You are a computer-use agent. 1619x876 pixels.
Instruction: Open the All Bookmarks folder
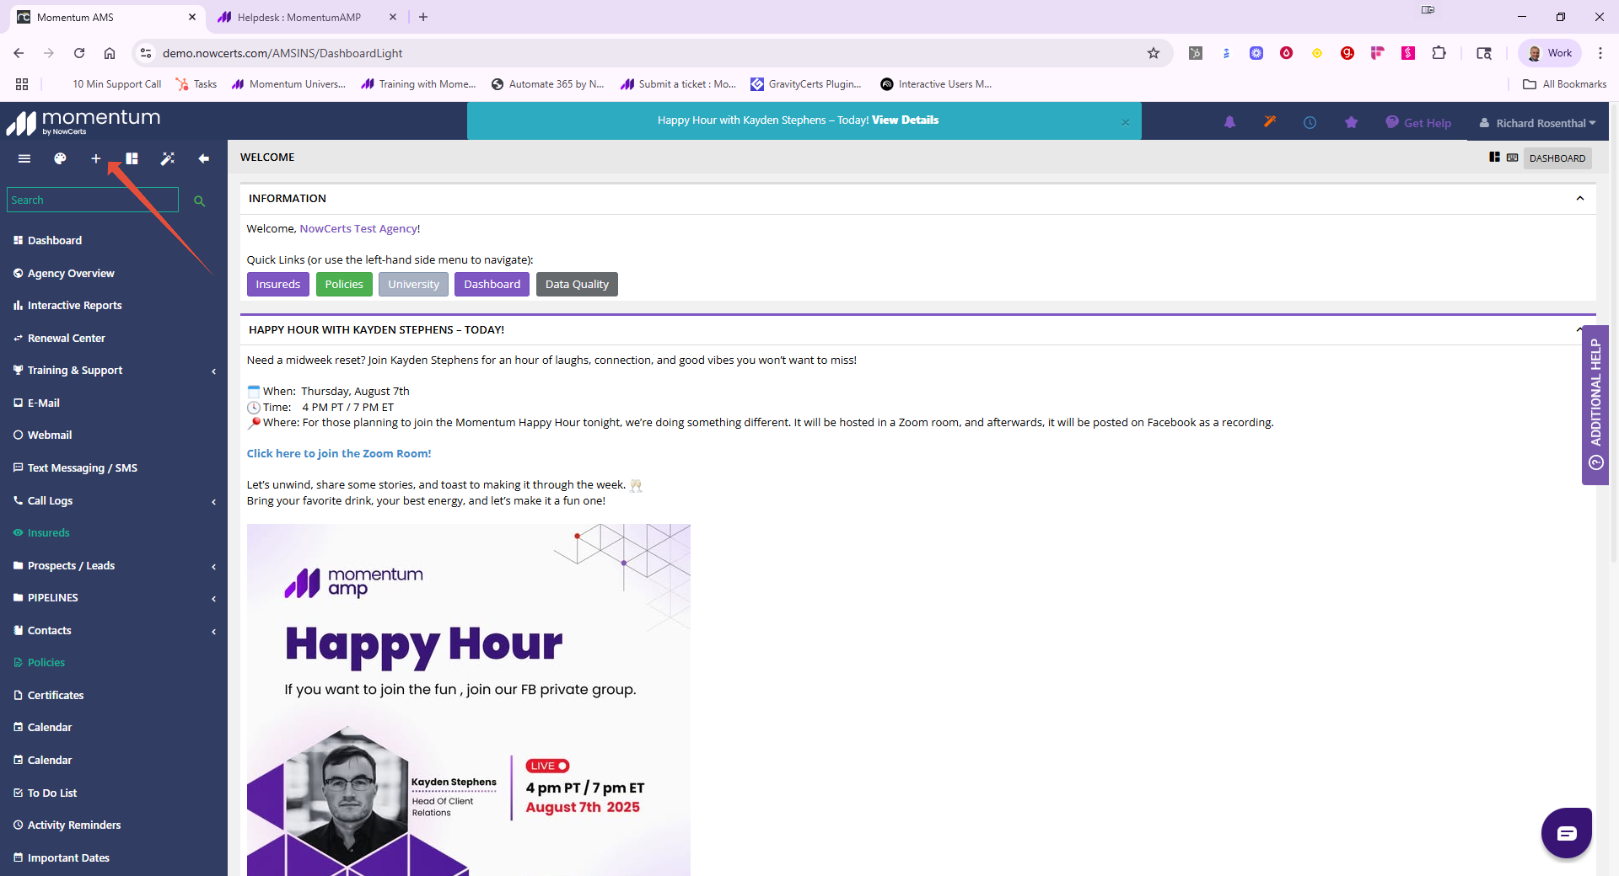[x=1564, y=84]
